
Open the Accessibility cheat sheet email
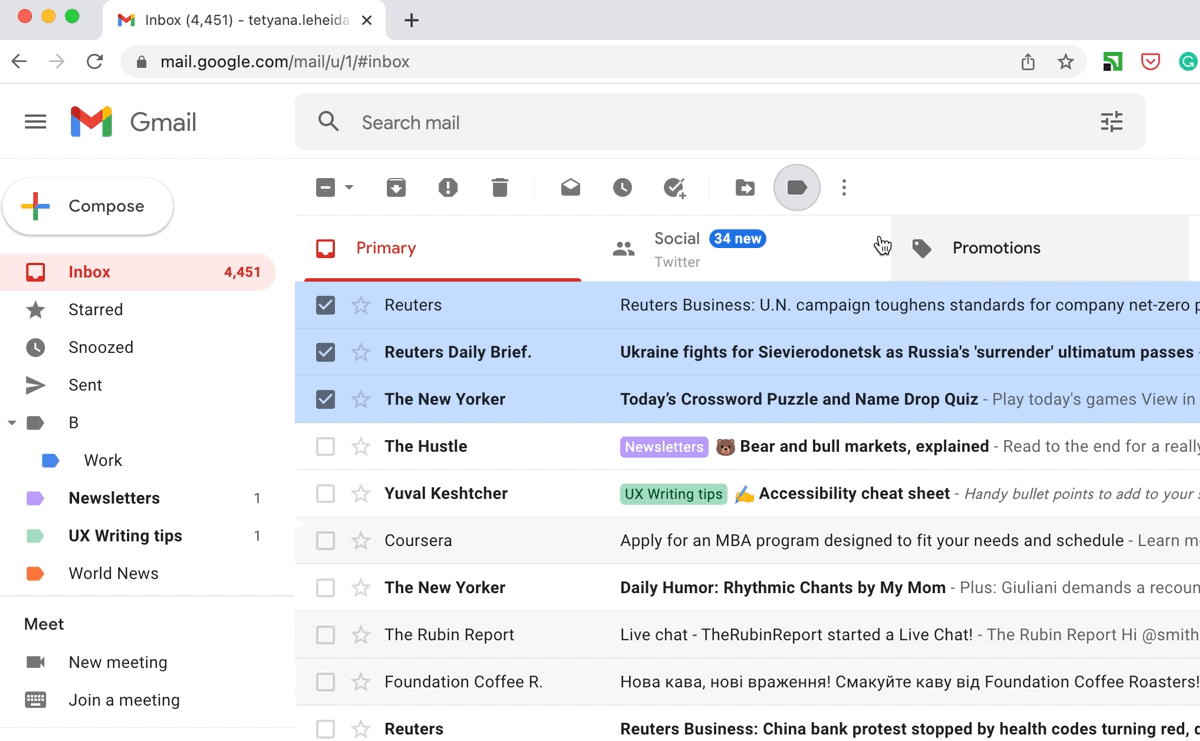coord(854,493)
